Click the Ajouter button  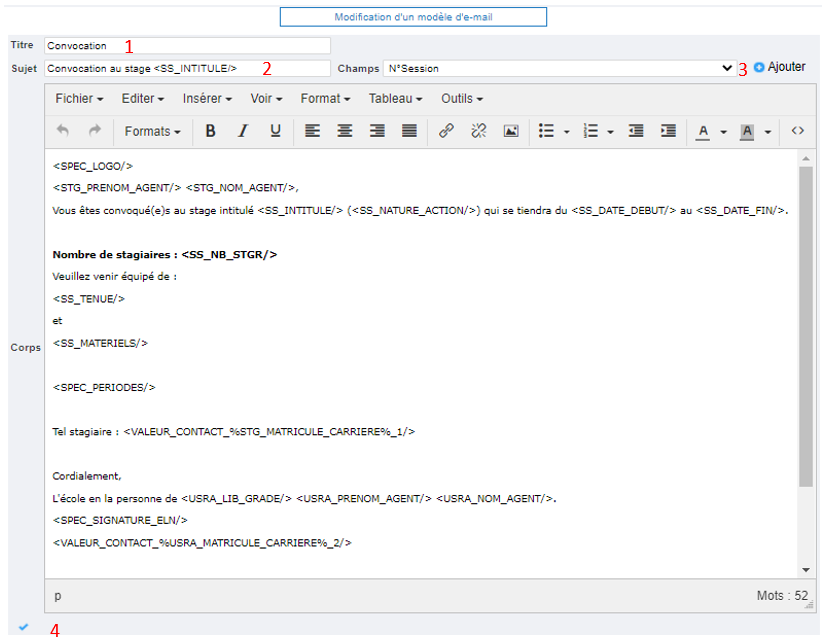(779, 67)
